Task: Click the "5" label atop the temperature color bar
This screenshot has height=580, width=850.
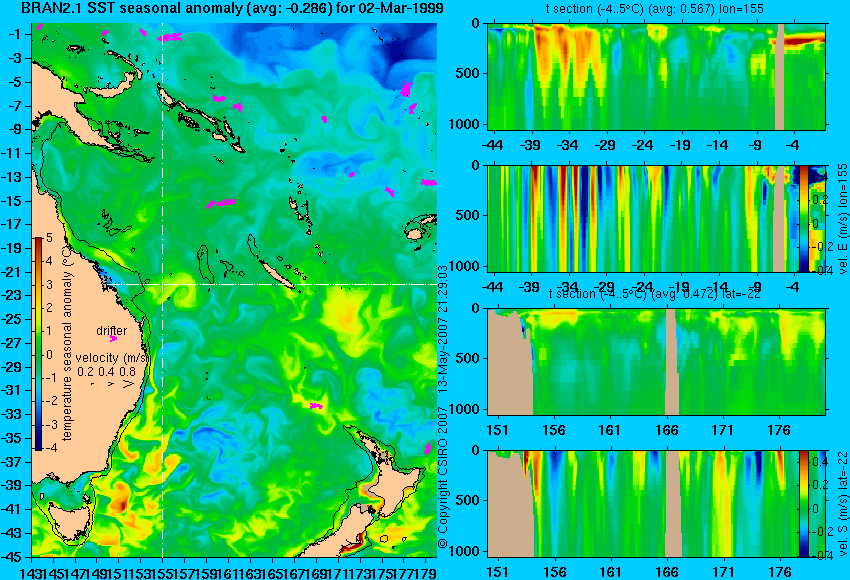Action: pyautogui.click(x=49, y=238)
